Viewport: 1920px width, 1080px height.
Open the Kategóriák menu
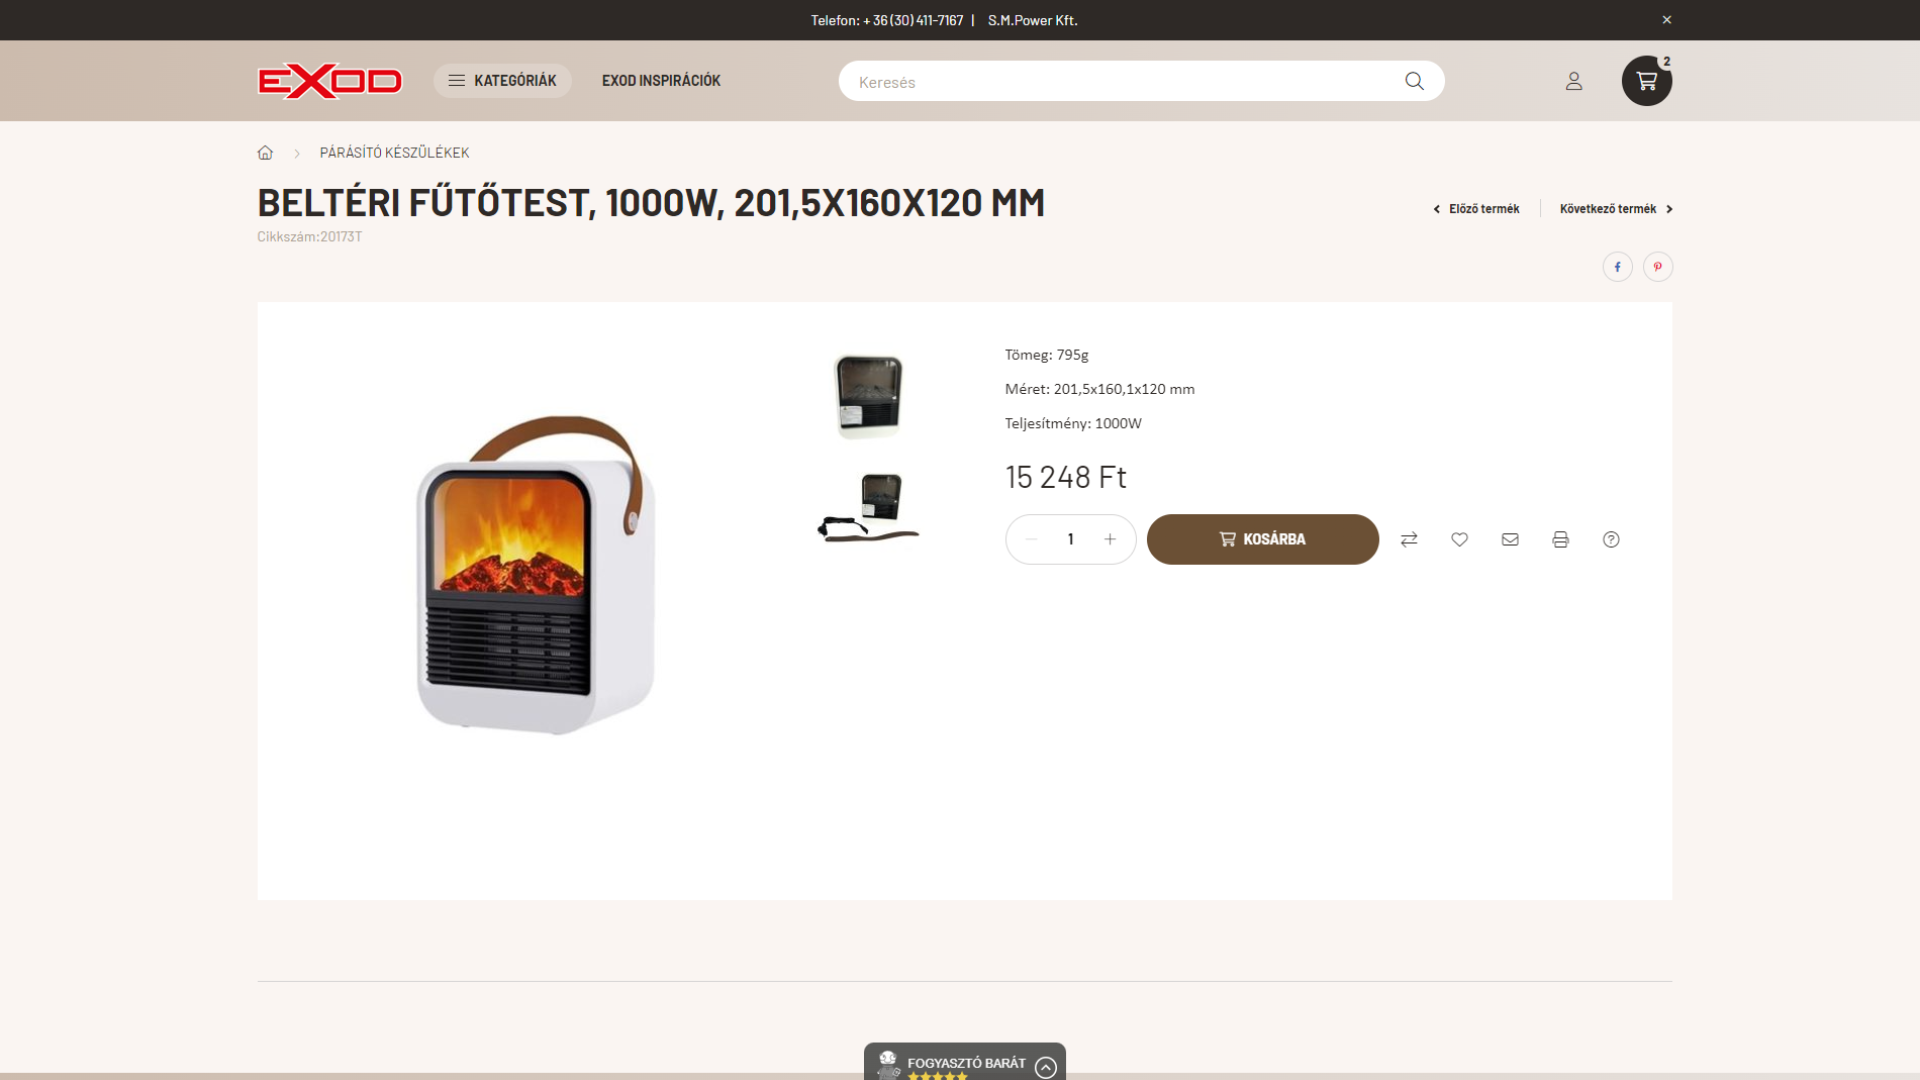(x=502, y=81)
